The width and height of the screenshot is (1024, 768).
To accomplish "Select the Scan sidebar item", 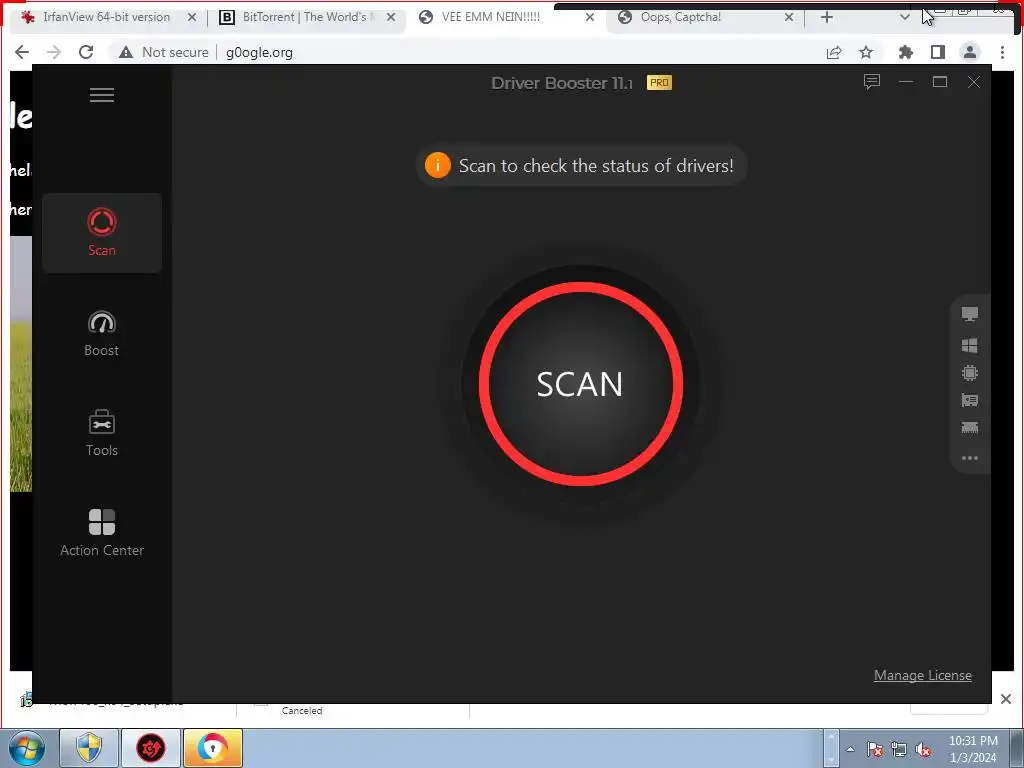I will coord(102,232).
